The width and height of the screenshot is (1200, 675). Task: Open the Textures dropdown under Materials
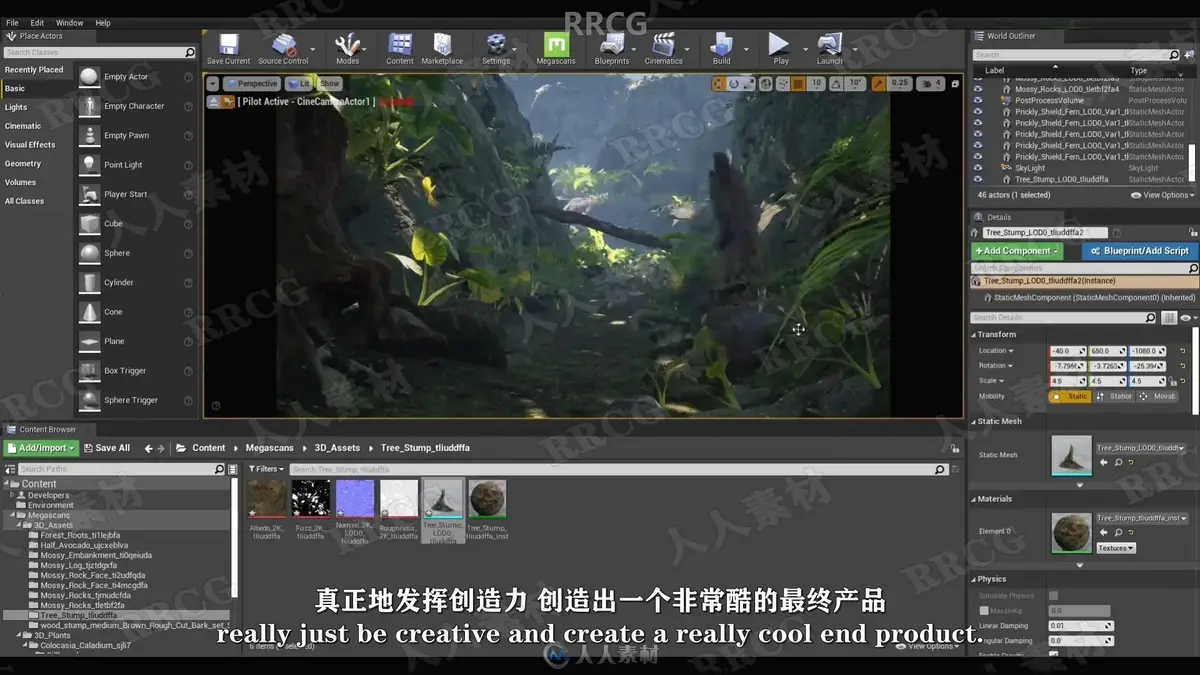pyautogui.click(x=1116, y=548)
